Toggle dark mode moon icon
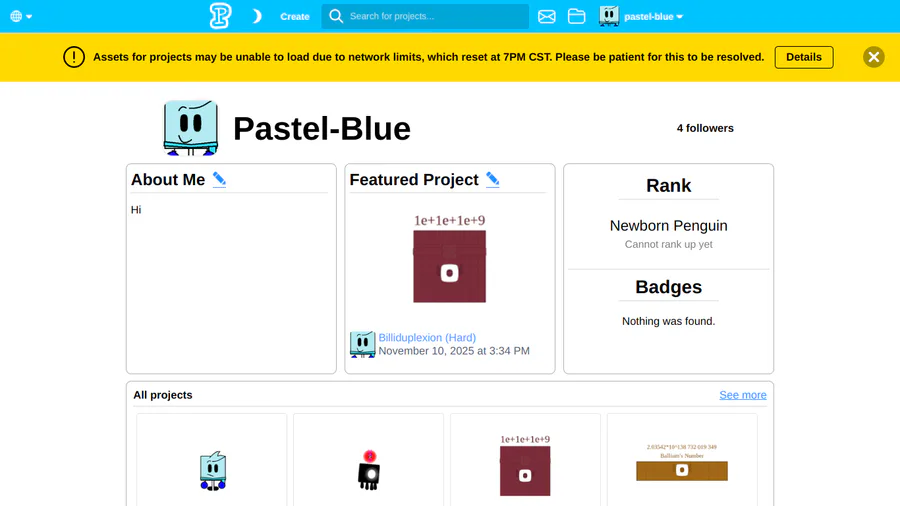 (x=257, y=16)
